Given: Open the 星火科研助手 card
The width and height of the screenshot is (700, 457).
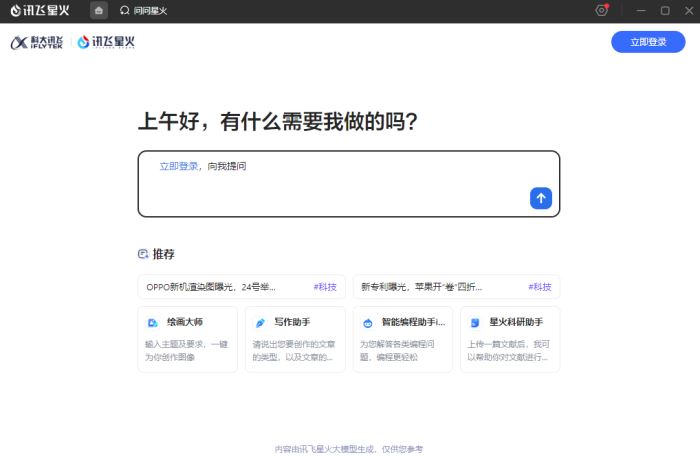Looking at the screenshot, I should point(510,339).
